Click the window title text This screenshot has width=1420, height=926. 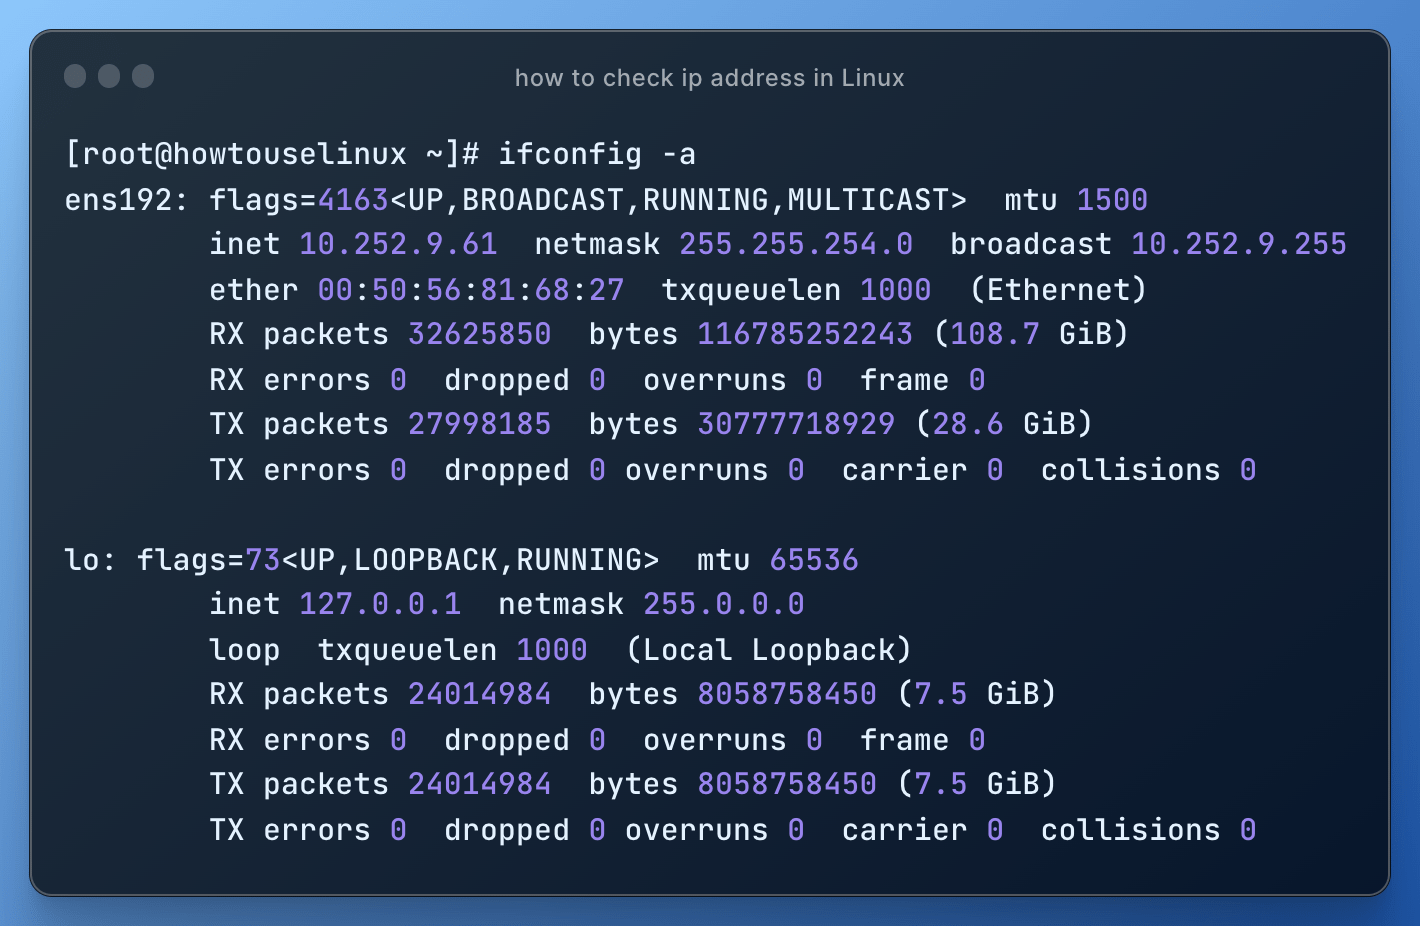click(x=710, y=77)
